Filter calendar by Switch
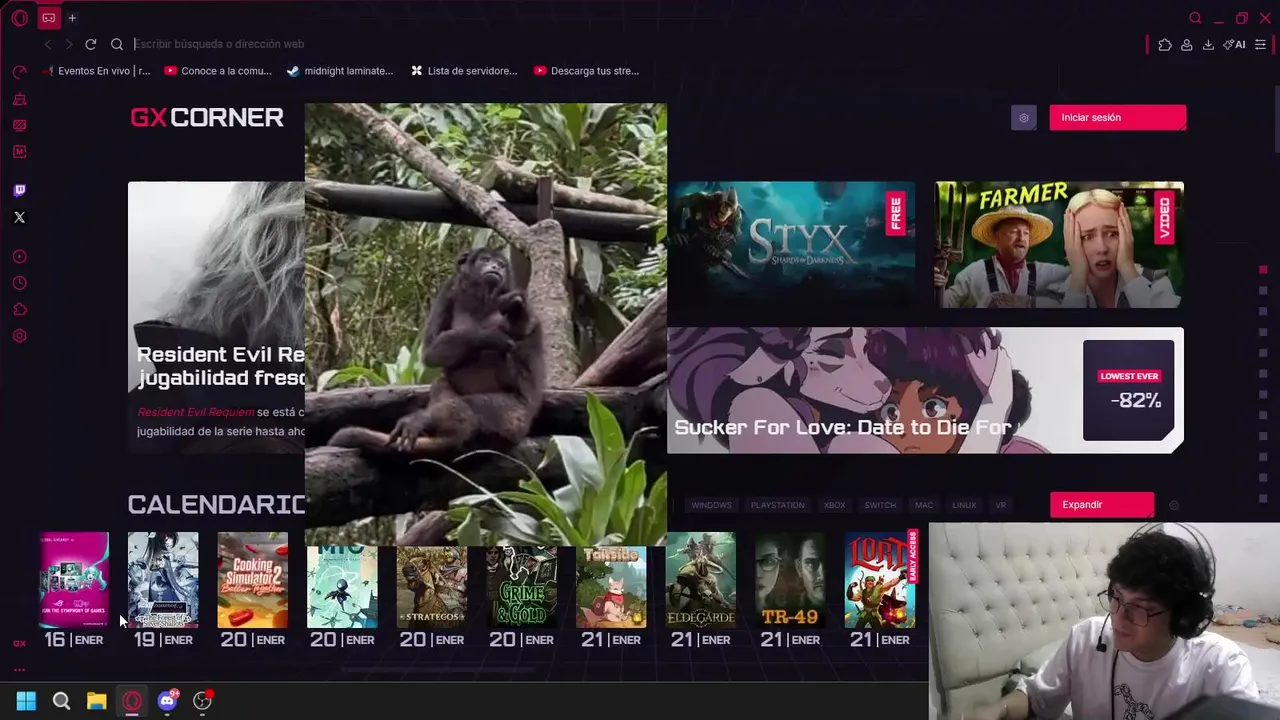This screenshot has width=1280, height=720. click(880, 505)
